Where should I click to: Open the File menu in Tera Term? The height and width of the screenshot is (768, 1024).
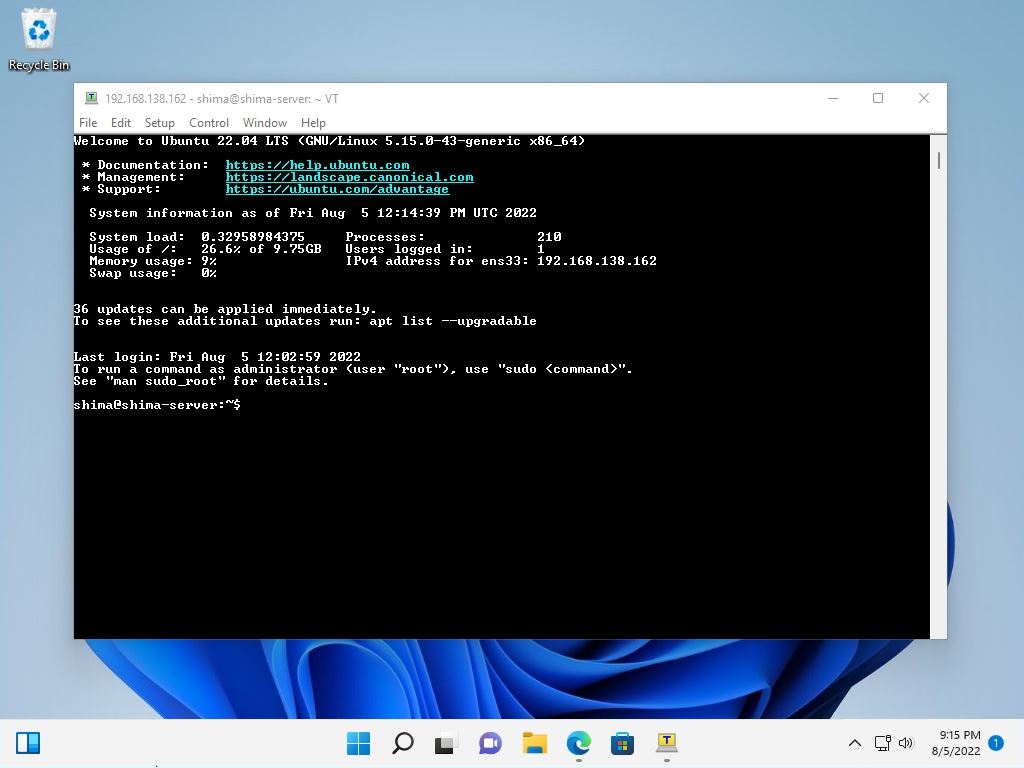(x=88, y=123)
